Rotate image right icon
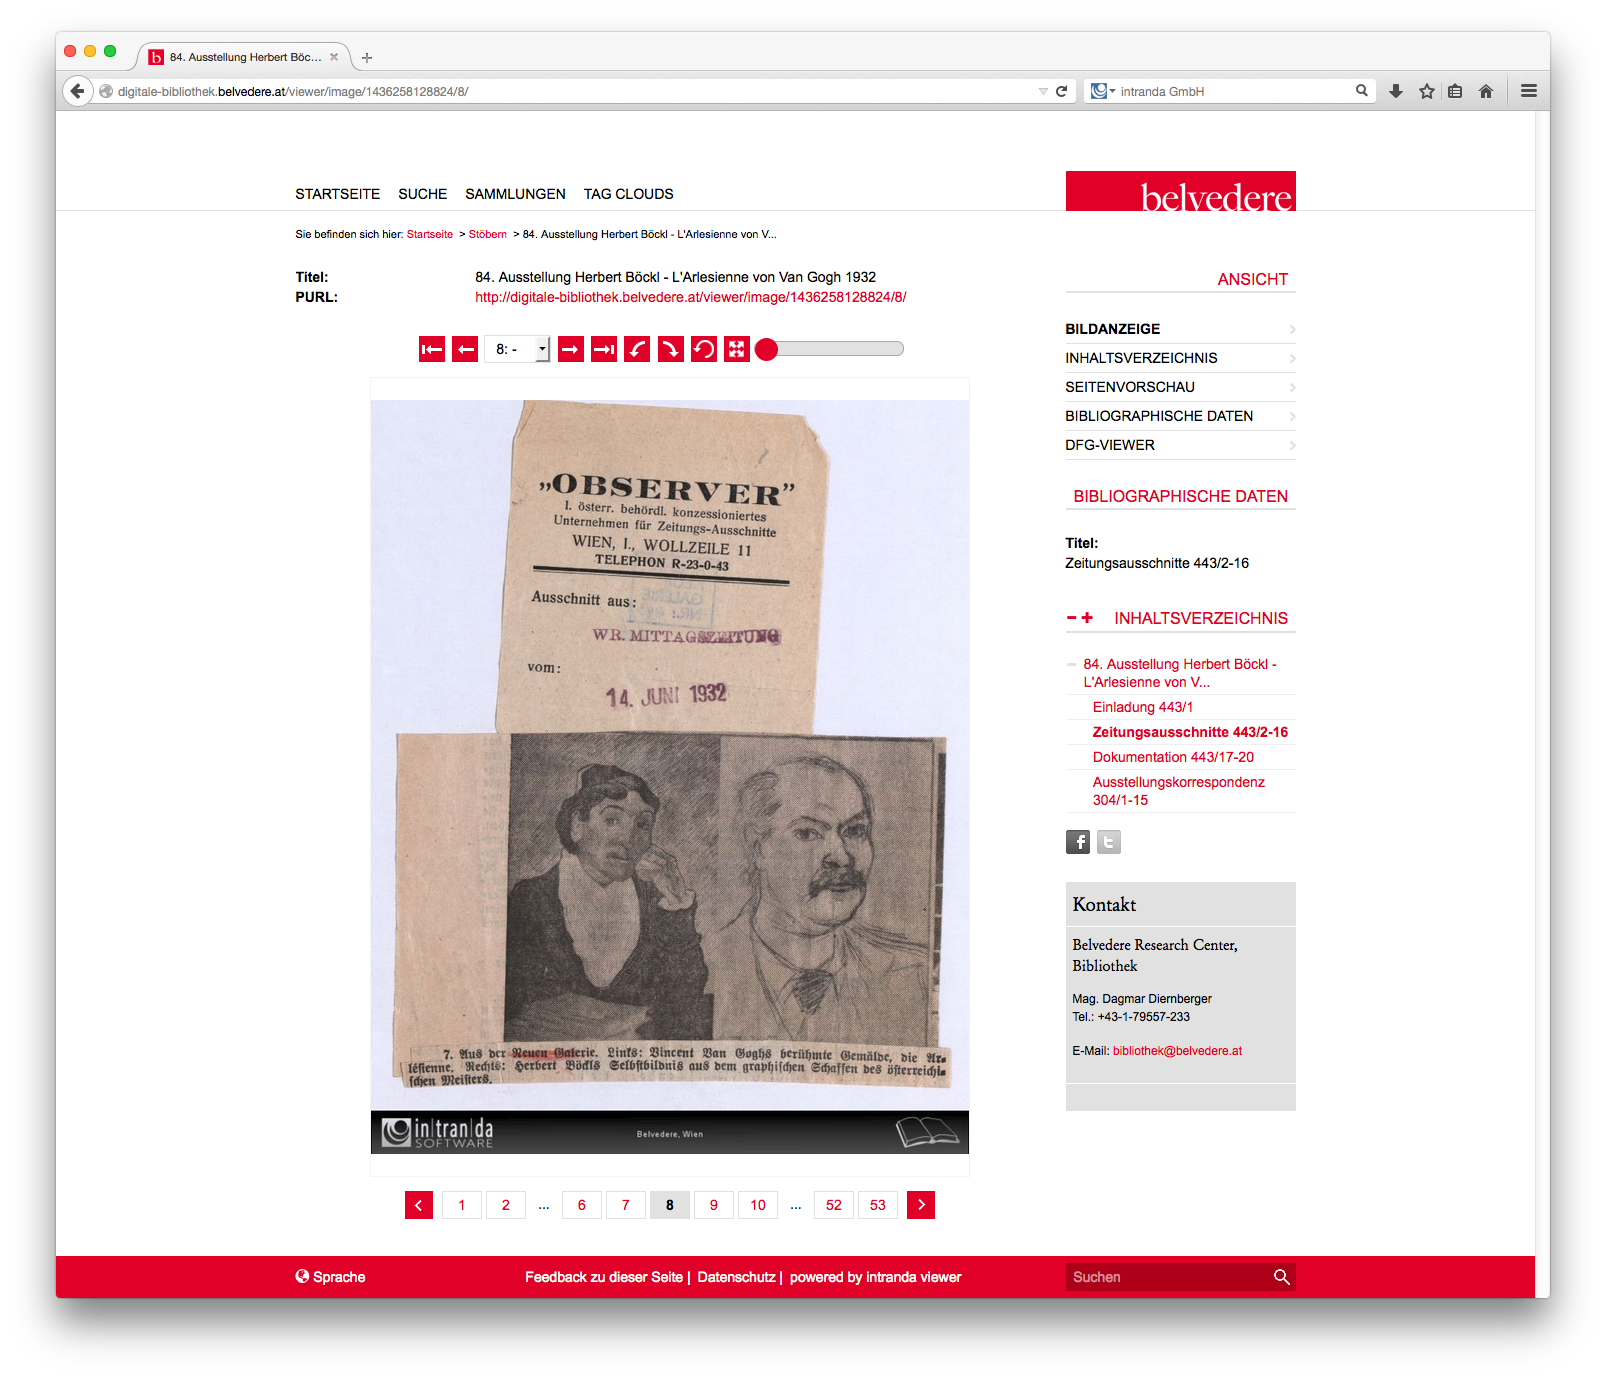 671,349
